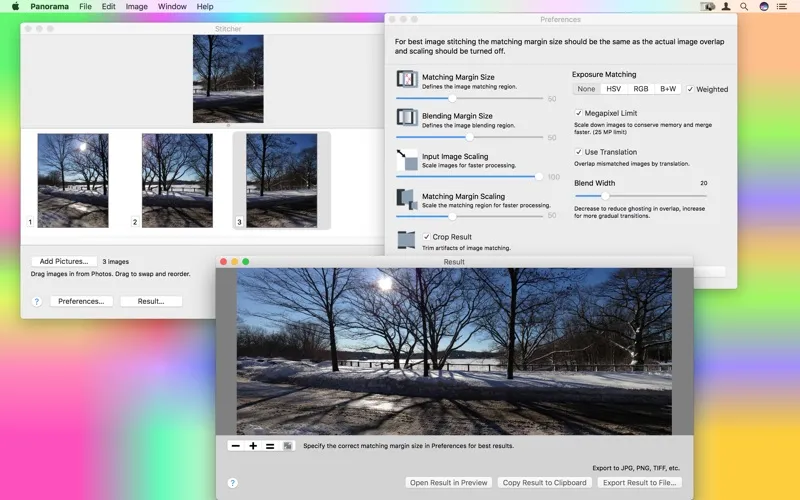Open Spotlight search in menu bar

click(x=745, y=6)
